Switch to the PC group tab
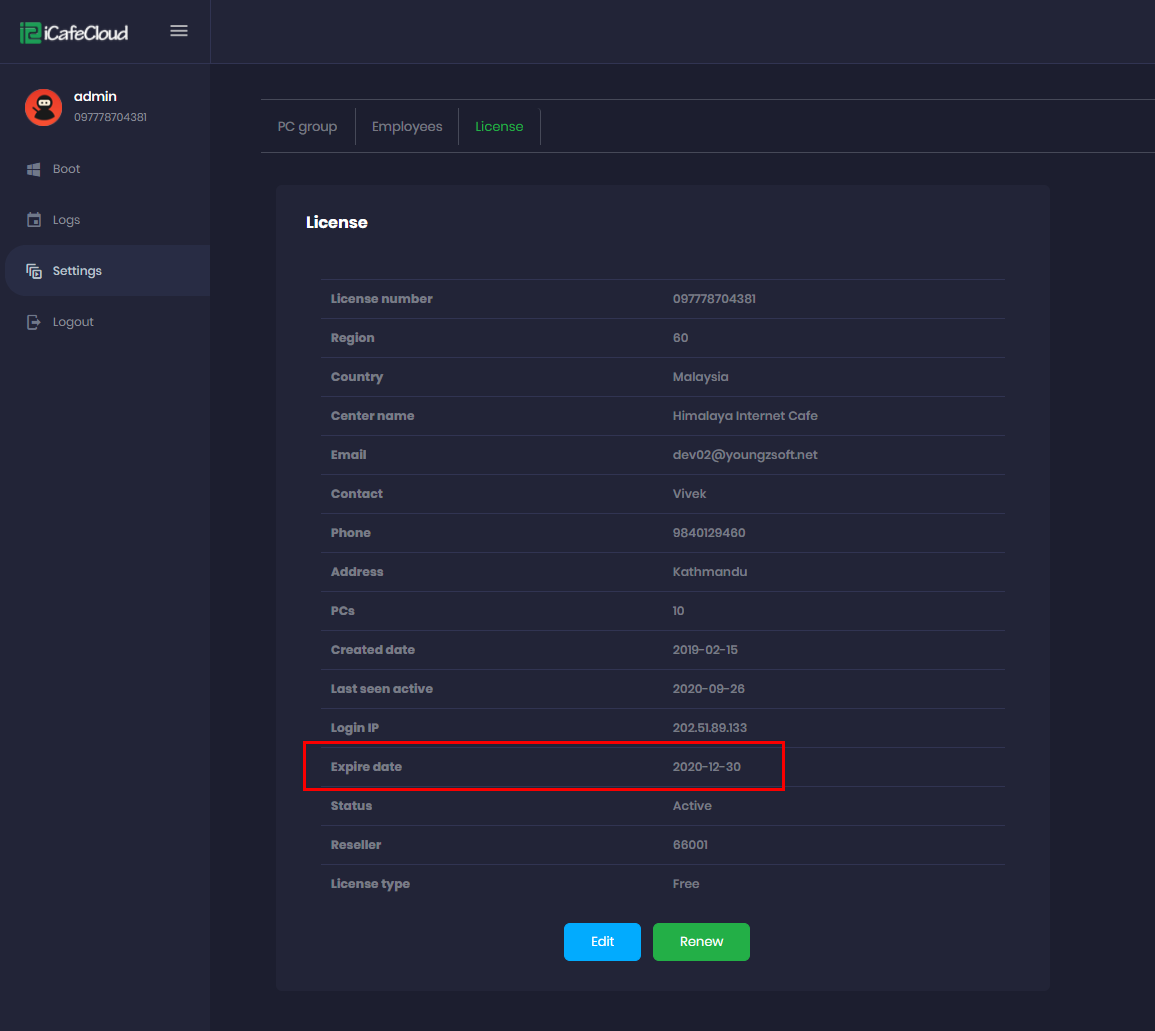 pyautogui.click(x=307, y=126)
